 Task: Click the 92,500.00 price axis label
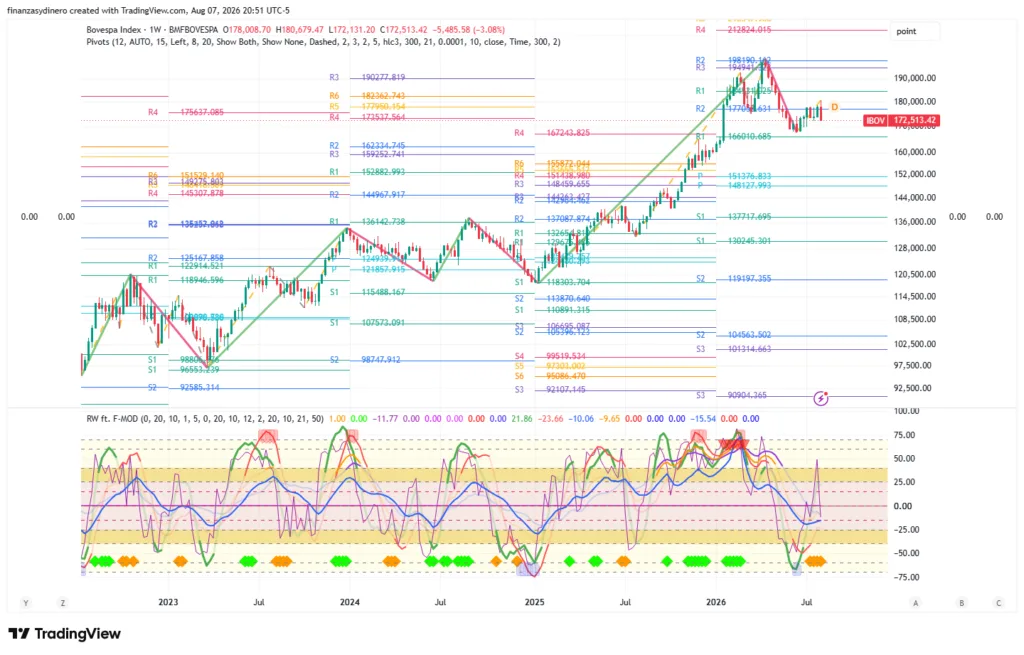tap(913, 388)
